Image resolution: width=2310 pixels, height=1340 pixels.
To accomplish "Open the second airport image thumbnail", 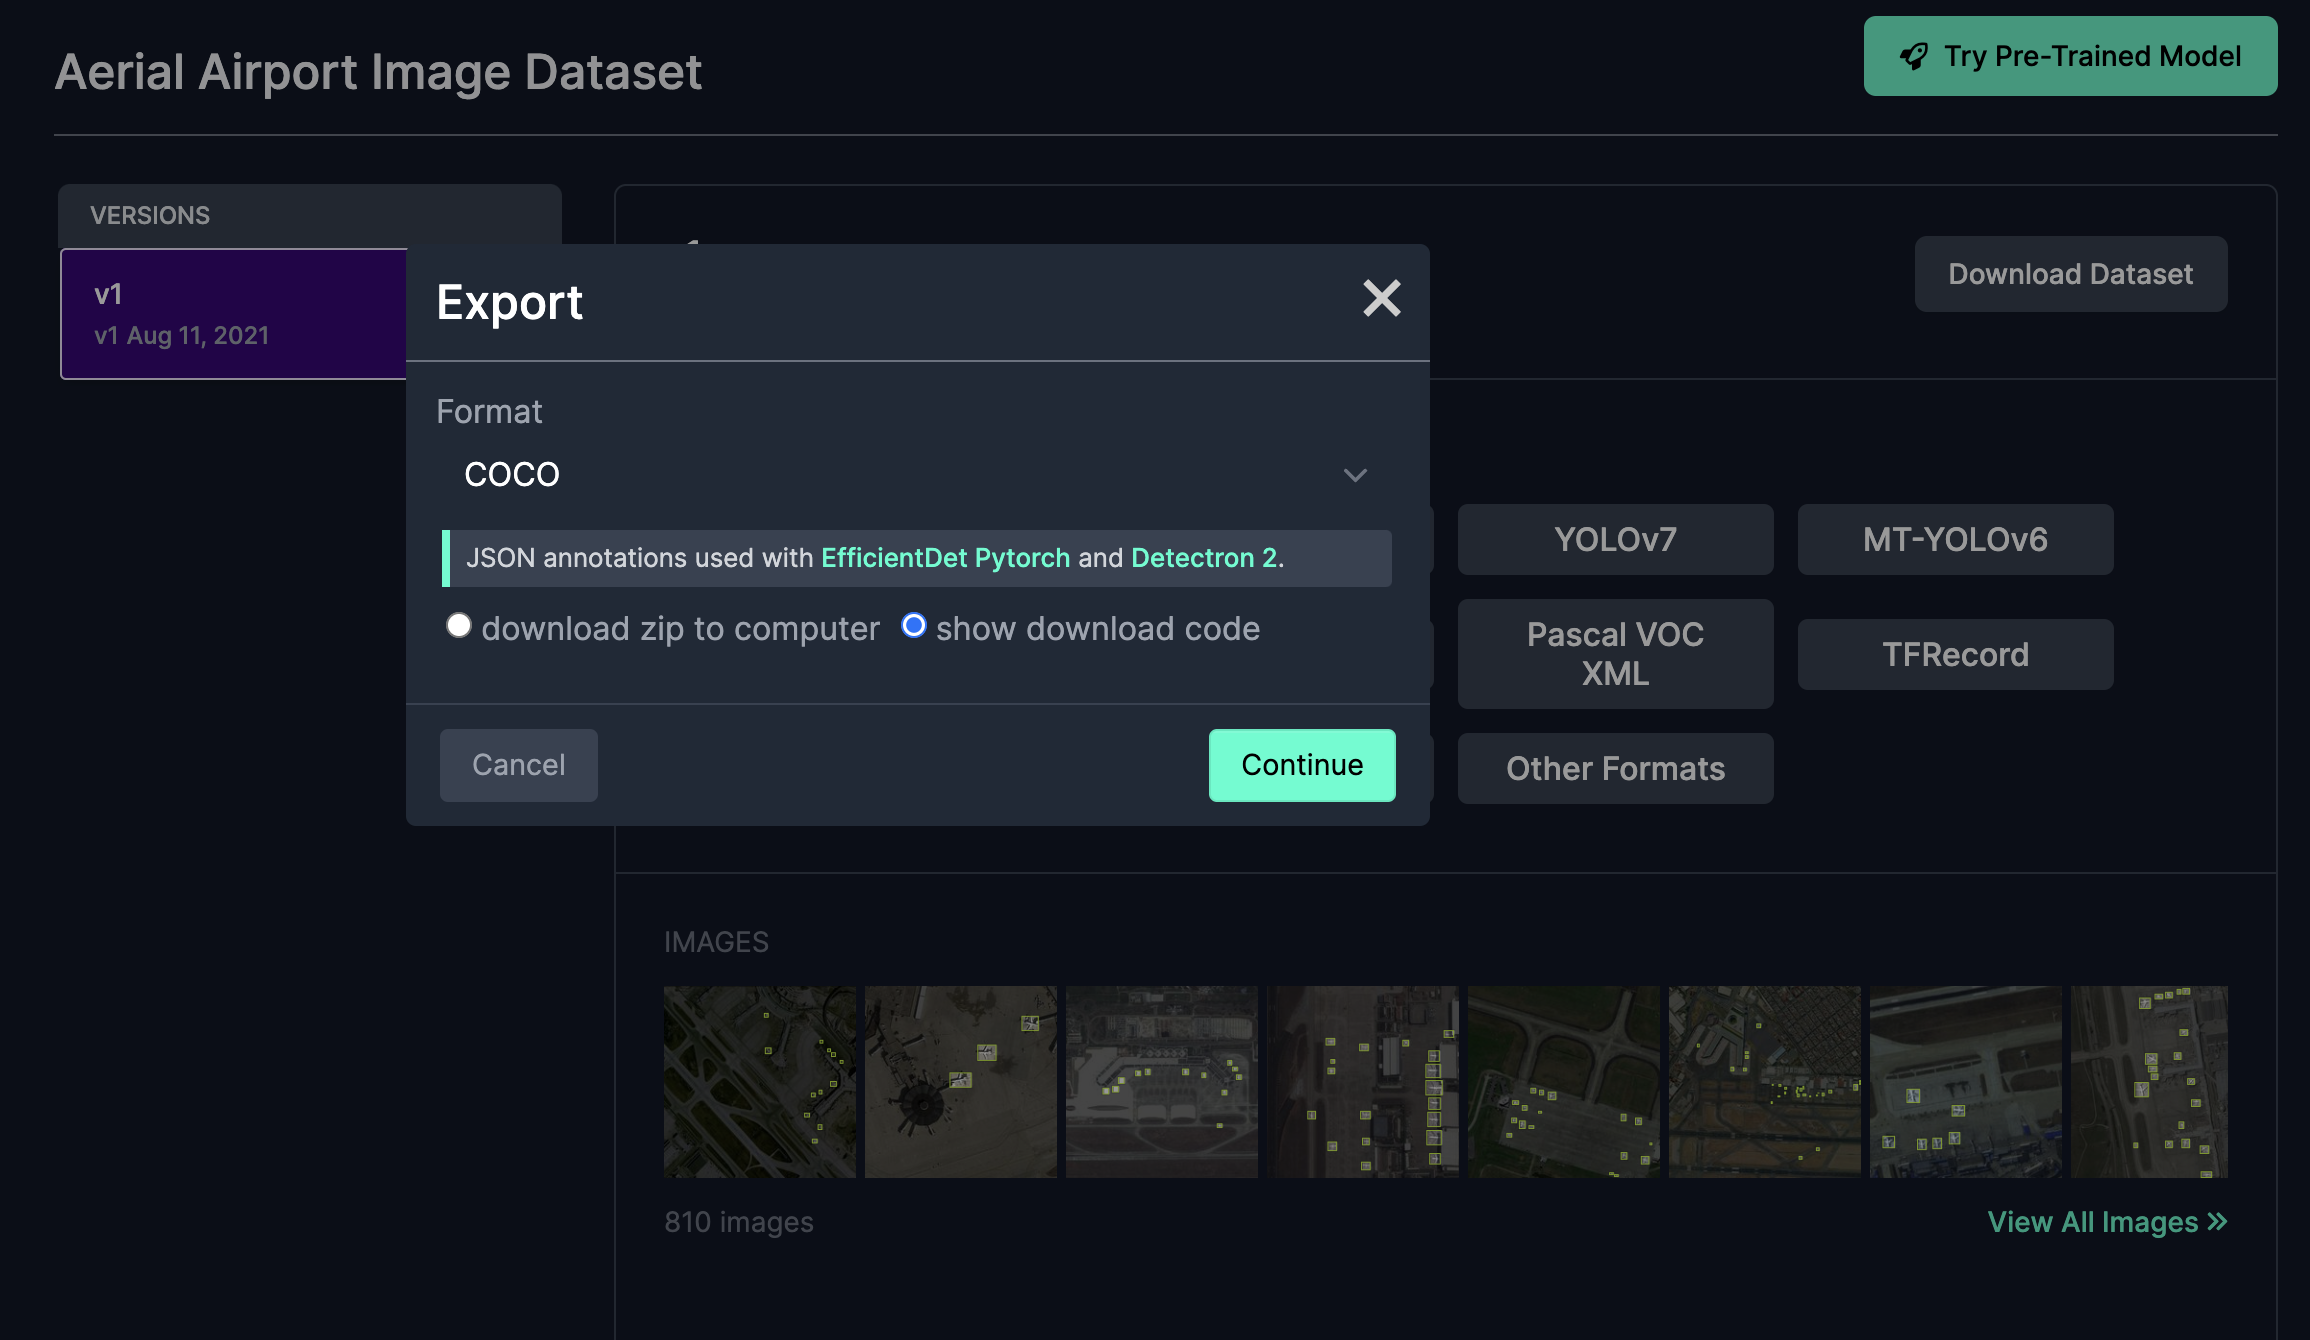I will tap(960, 1082).
